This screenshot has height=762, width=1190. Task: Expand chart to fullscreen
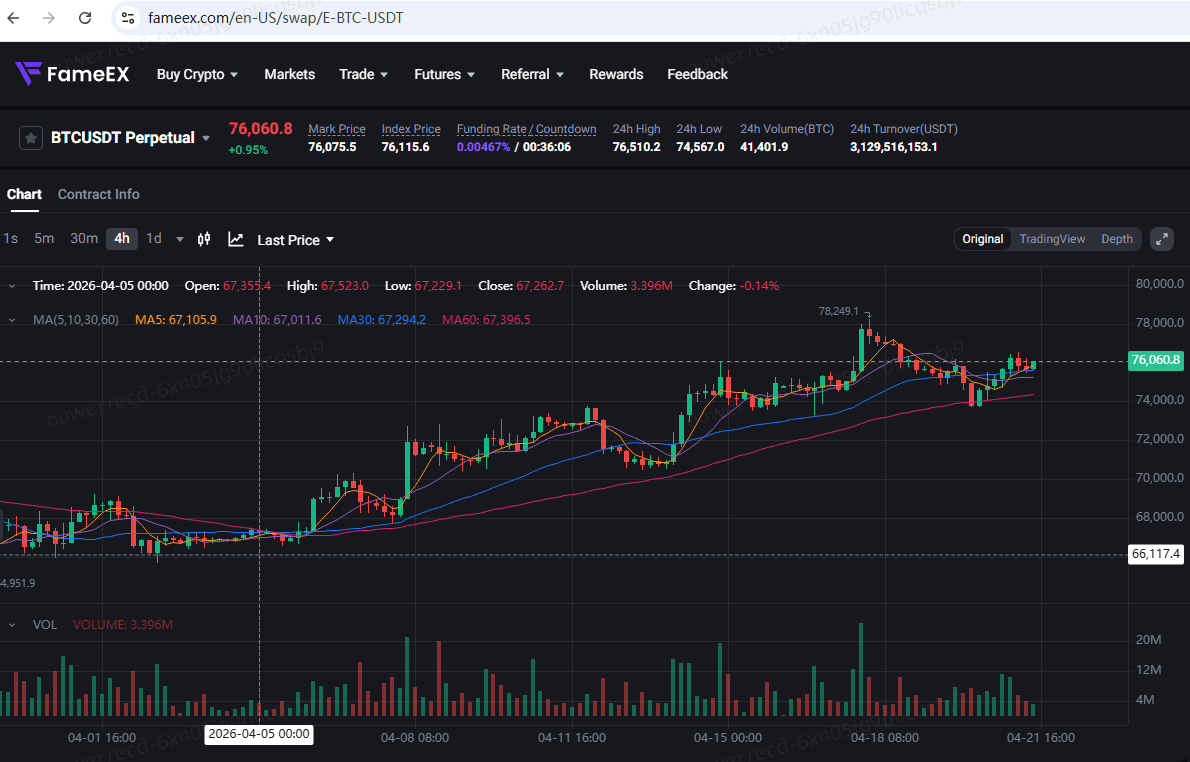[x=1161, y=239]
